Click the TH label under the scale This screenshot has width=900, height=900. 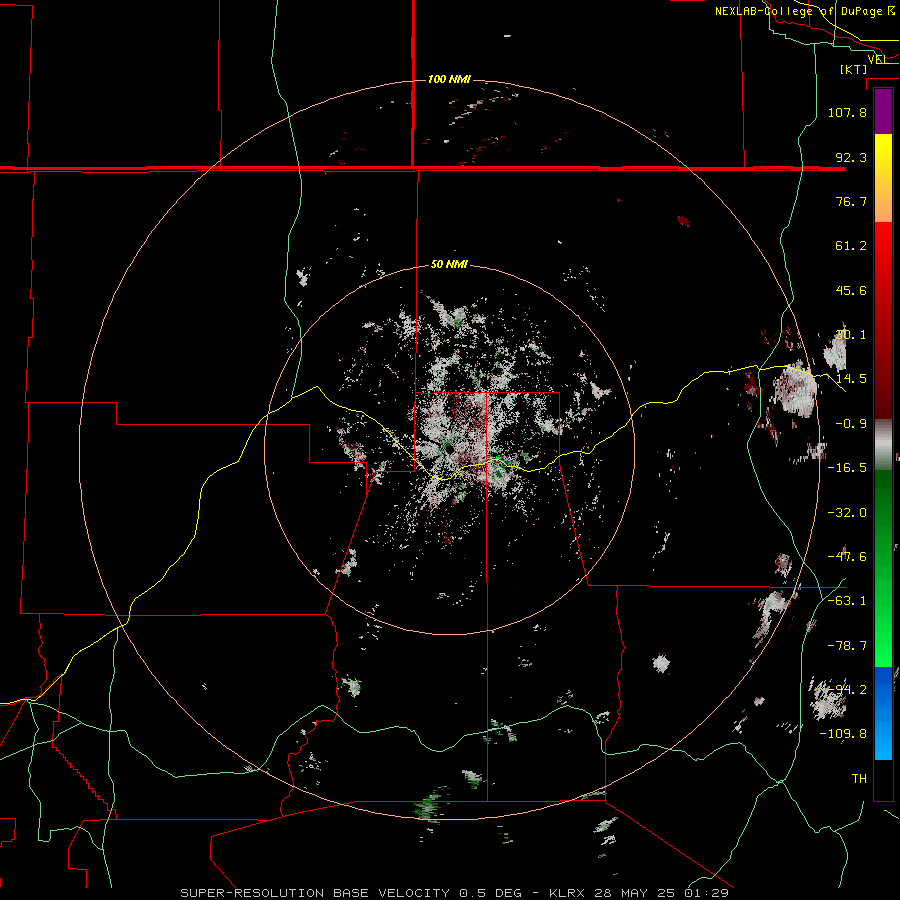859,778
